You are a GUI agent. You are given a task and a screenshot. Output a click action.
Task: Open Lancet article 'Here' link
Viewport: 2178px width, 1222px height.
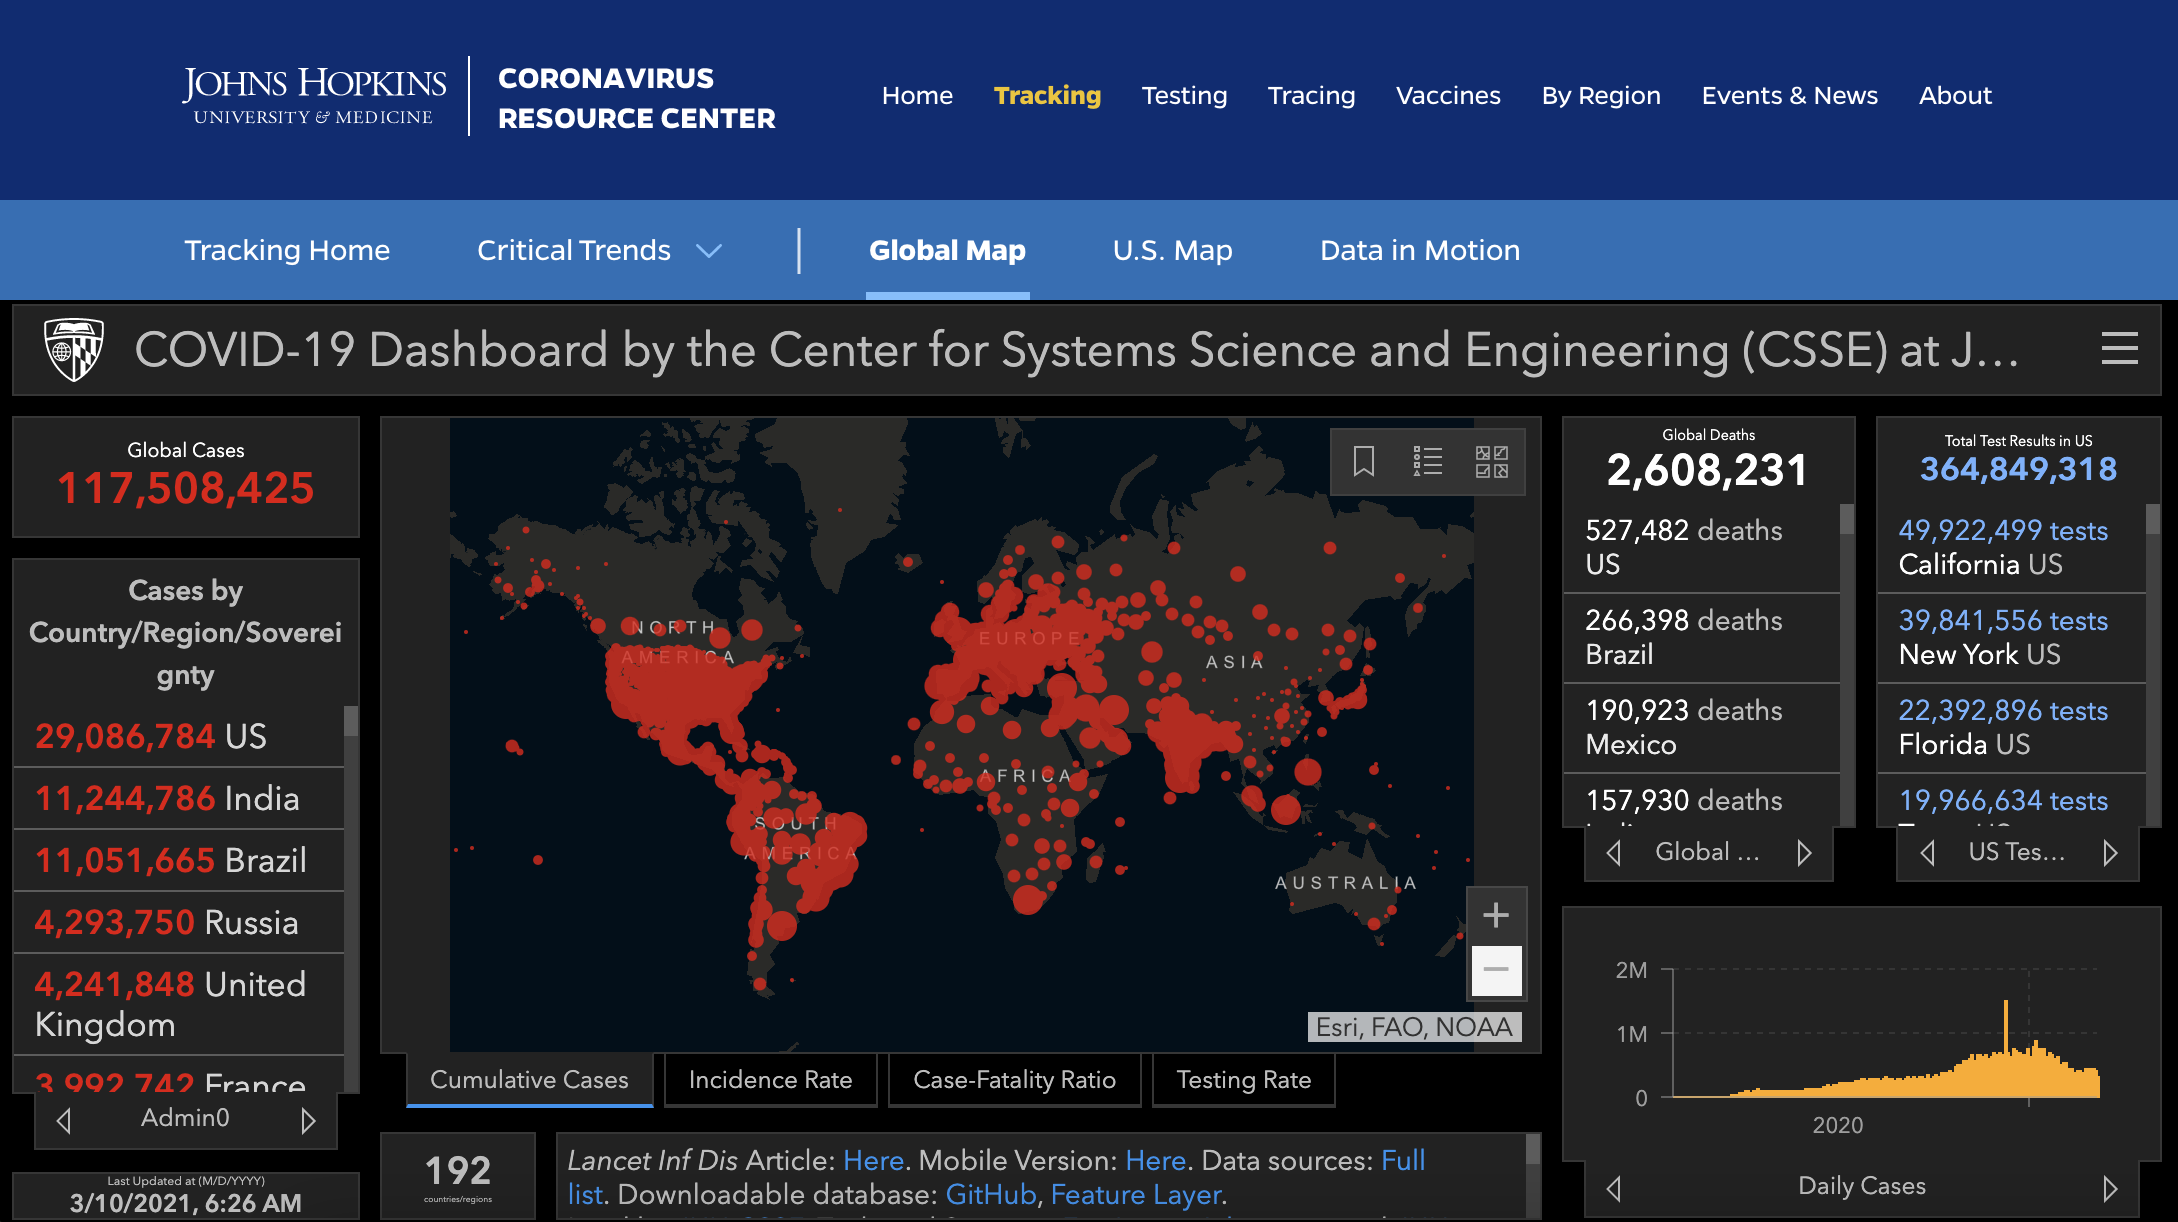(x=873, y=1161)
